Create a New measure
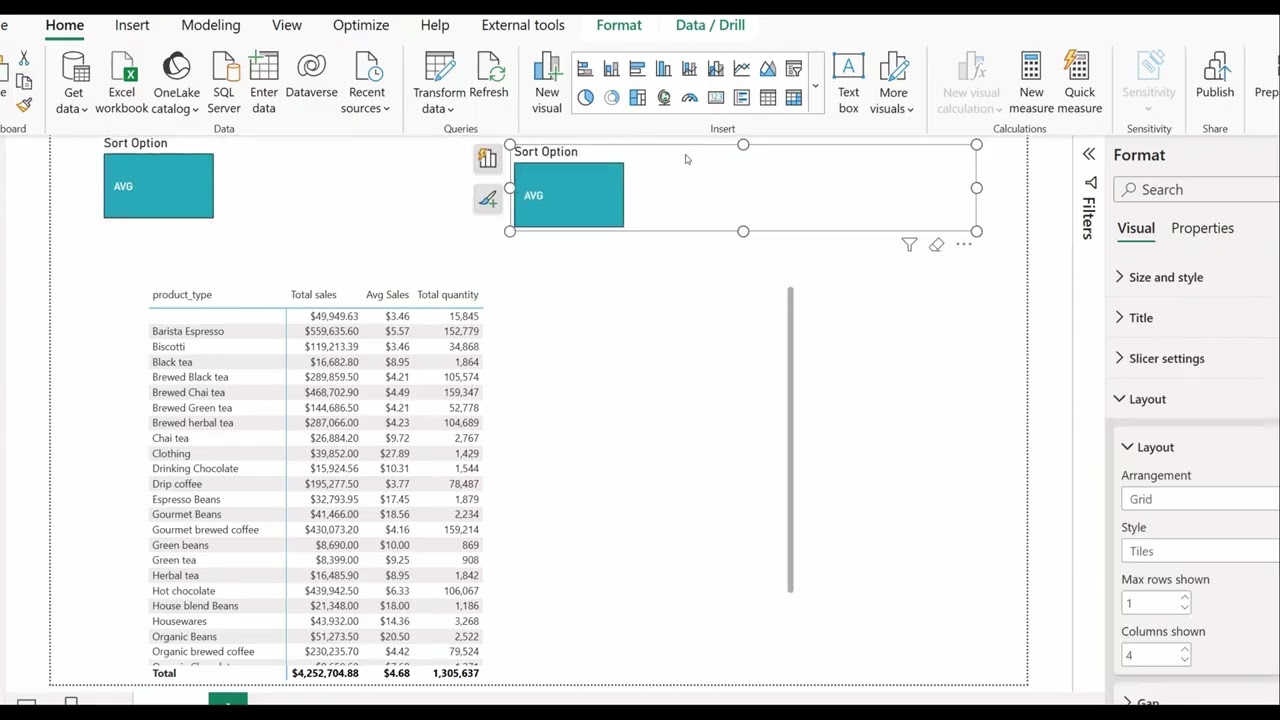The width and height of the screenshot is (1280, 720). tap(1031, 83)
